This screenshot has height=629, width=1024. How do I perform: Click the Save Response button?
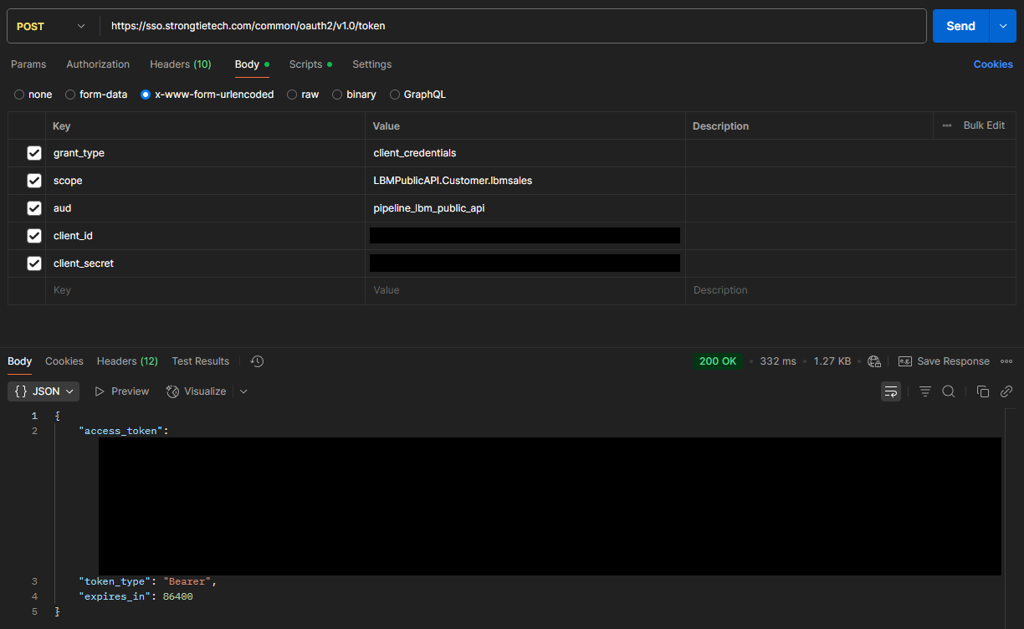point(943,361)
